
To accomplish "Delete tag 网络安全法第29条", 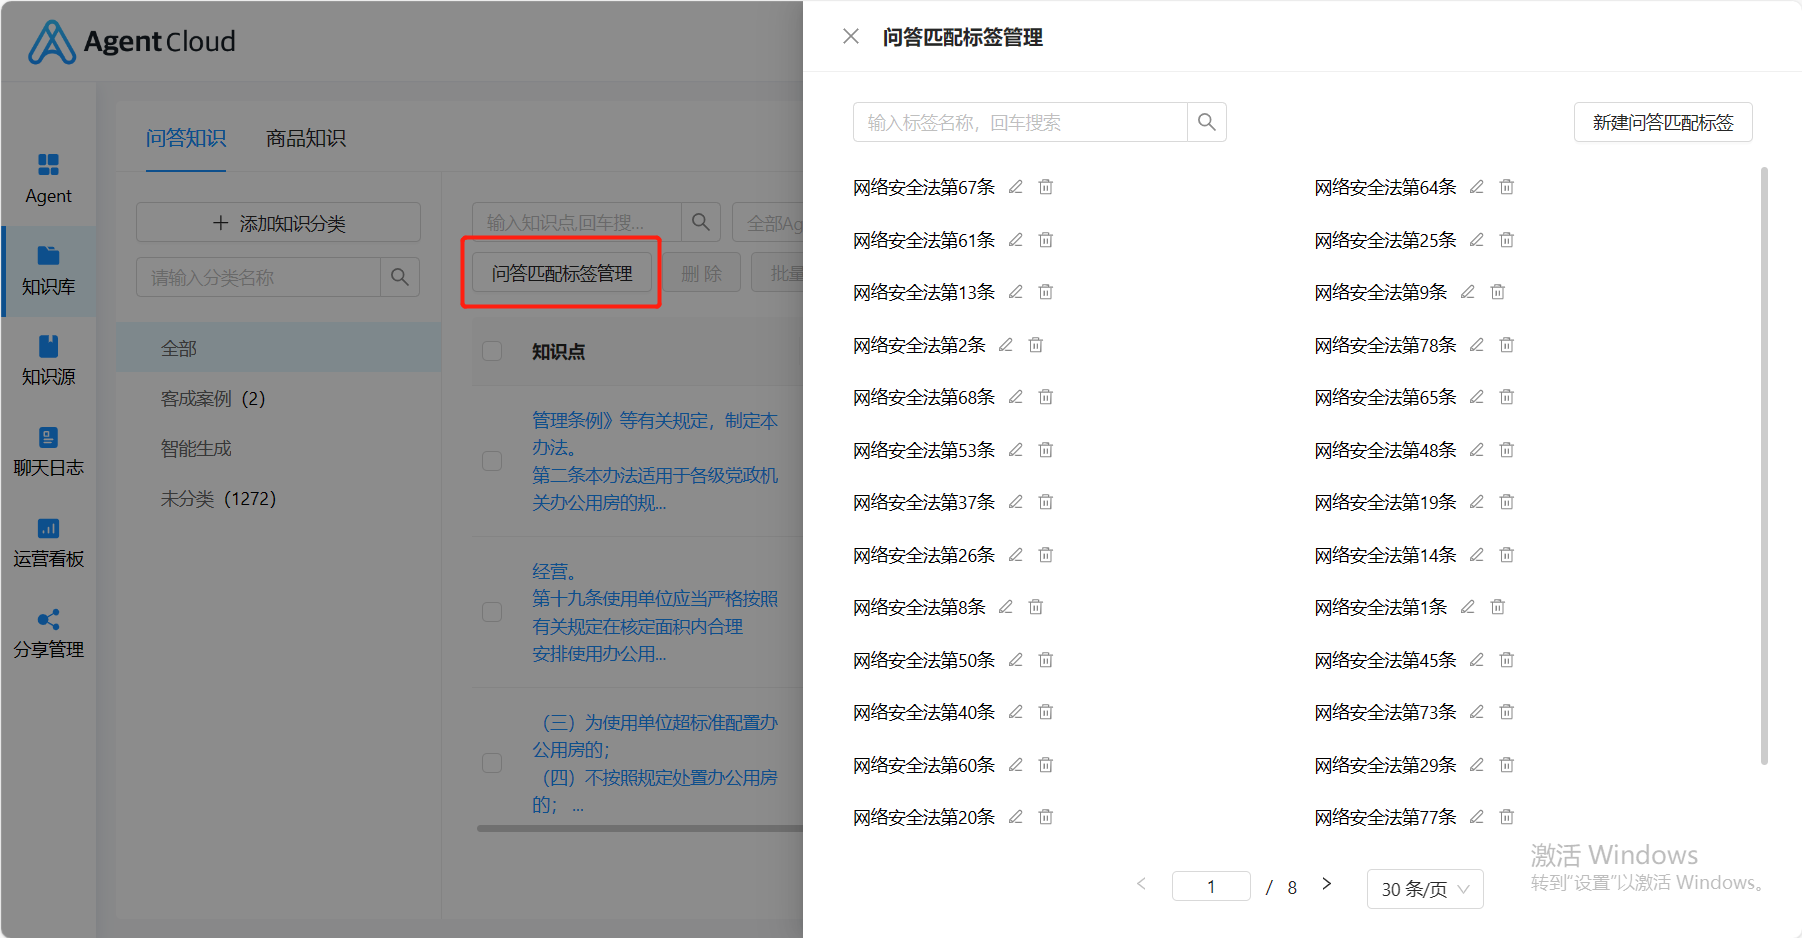I will pos(1507,765).
